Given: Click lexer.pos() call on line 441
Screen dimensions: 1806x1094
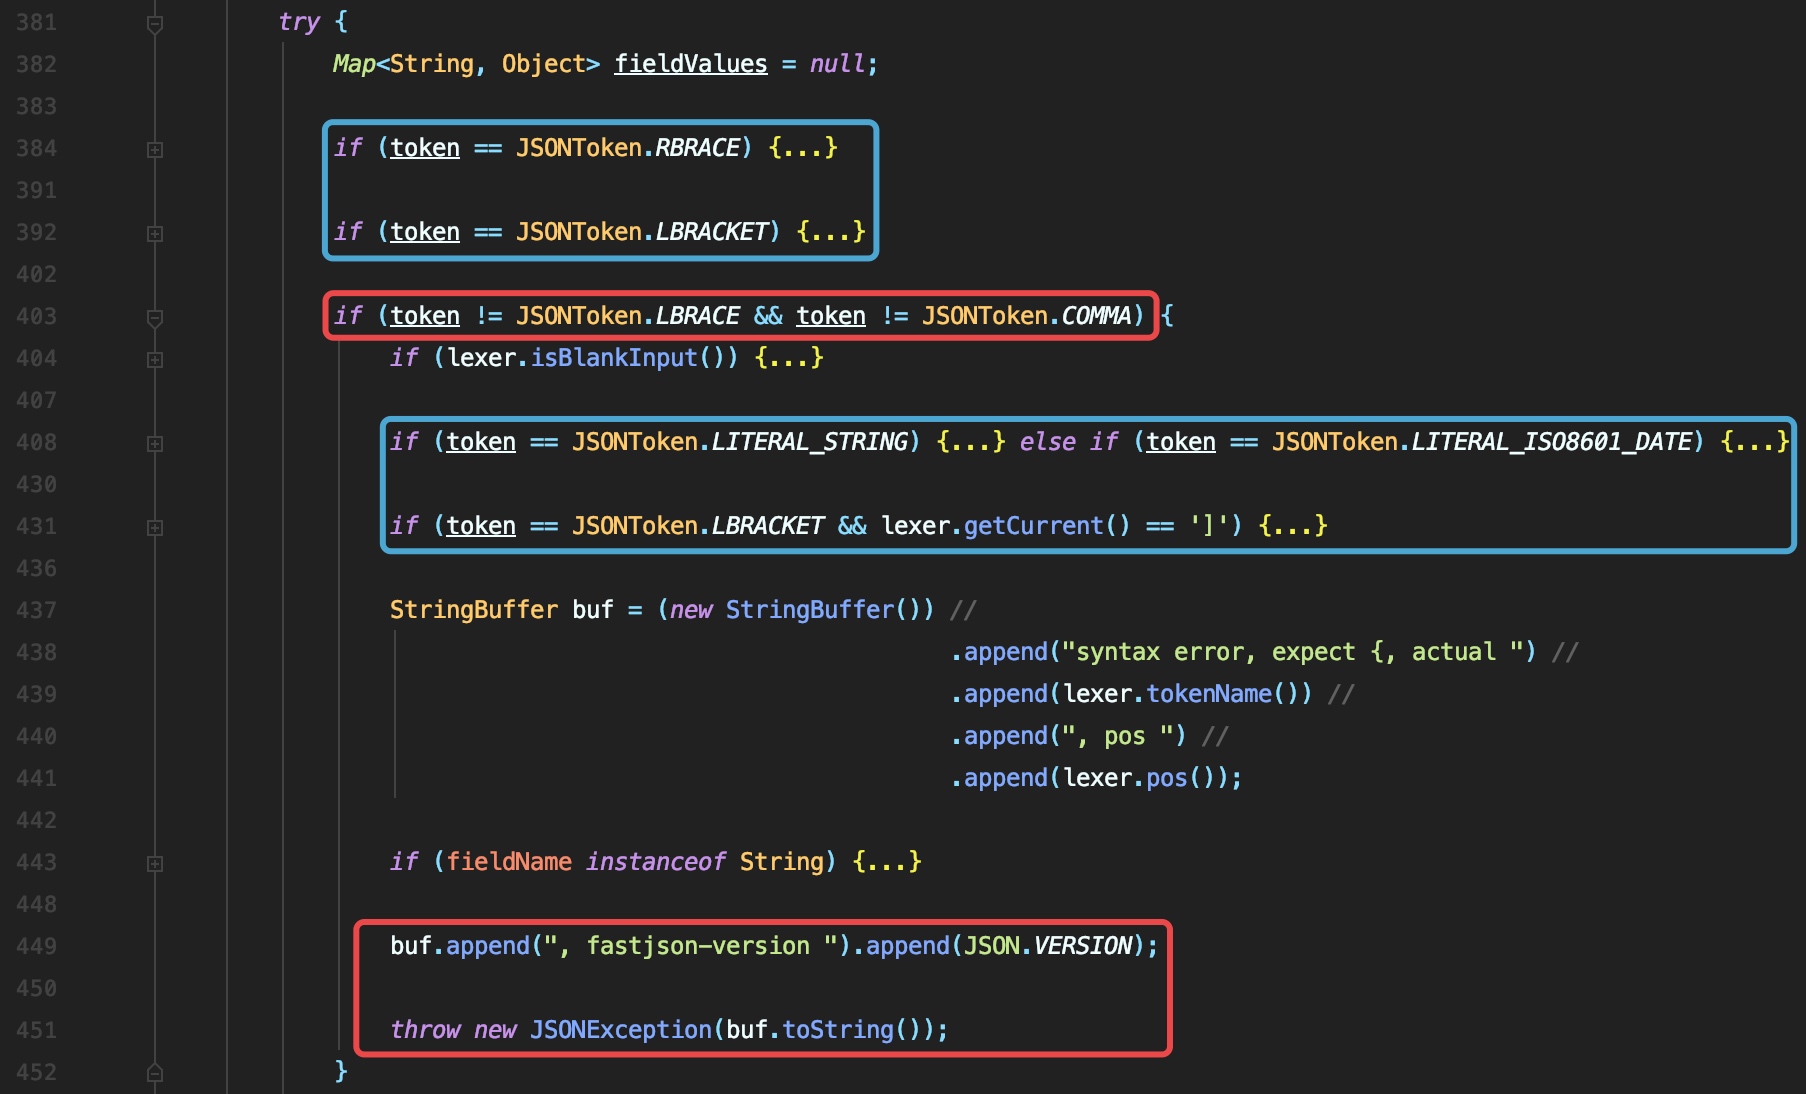Looking at the screenshot, I should coord(1146,778).
